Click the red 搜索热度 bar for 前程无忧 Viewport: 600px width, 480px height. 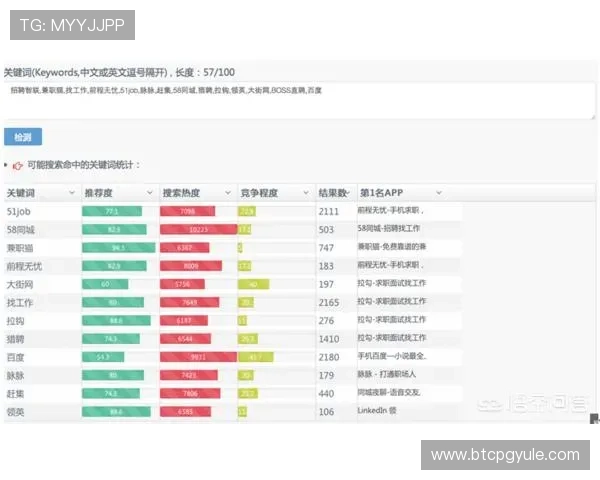(x=191, y=266)
